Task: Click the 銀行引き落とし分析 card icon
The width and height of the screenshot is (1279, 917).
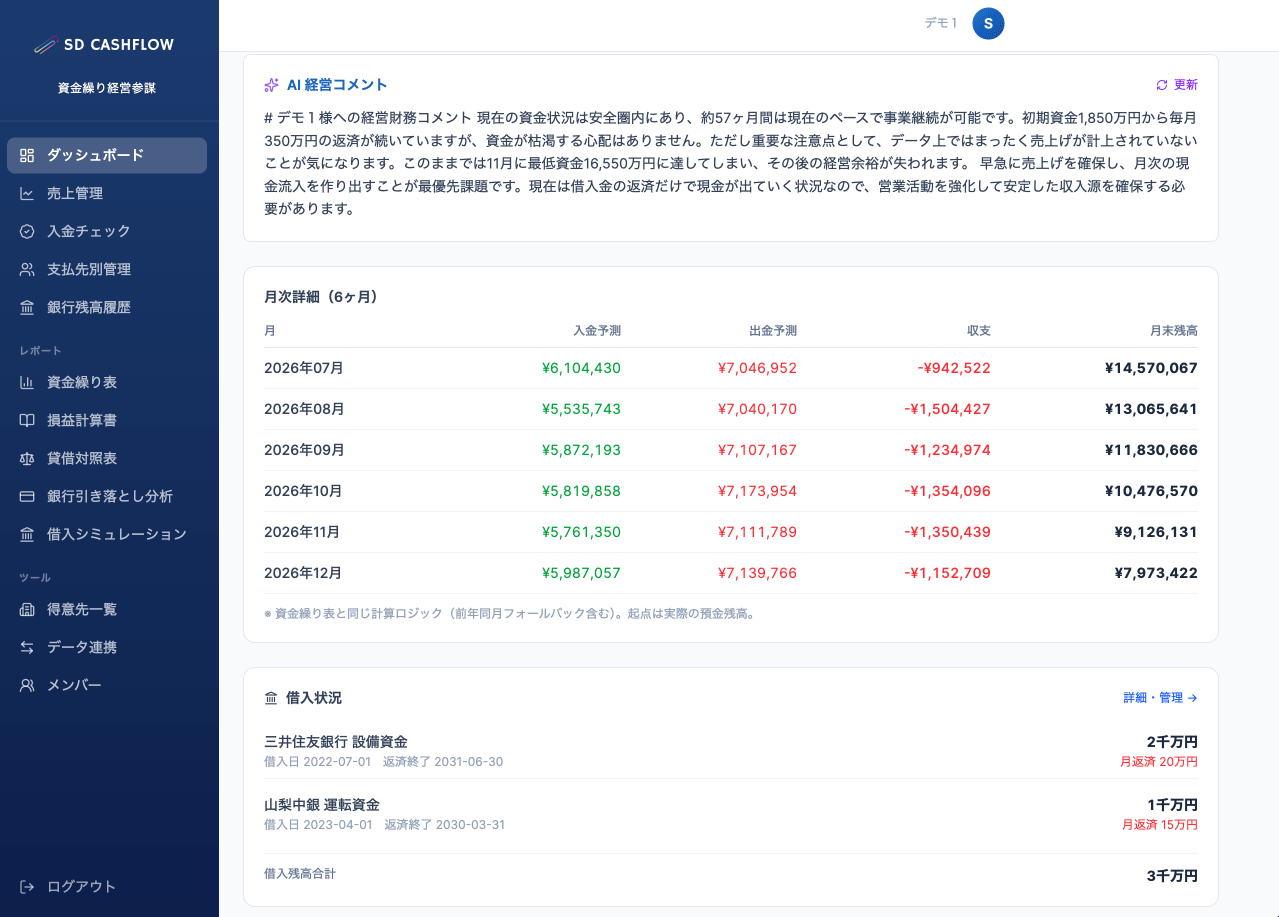Action: click(27, 496)
